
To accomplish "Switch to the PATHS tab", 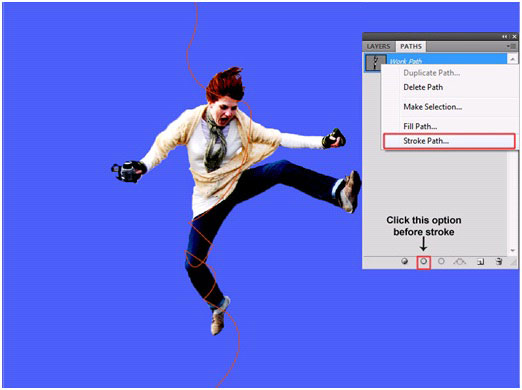I will click(x=411, y=46).
